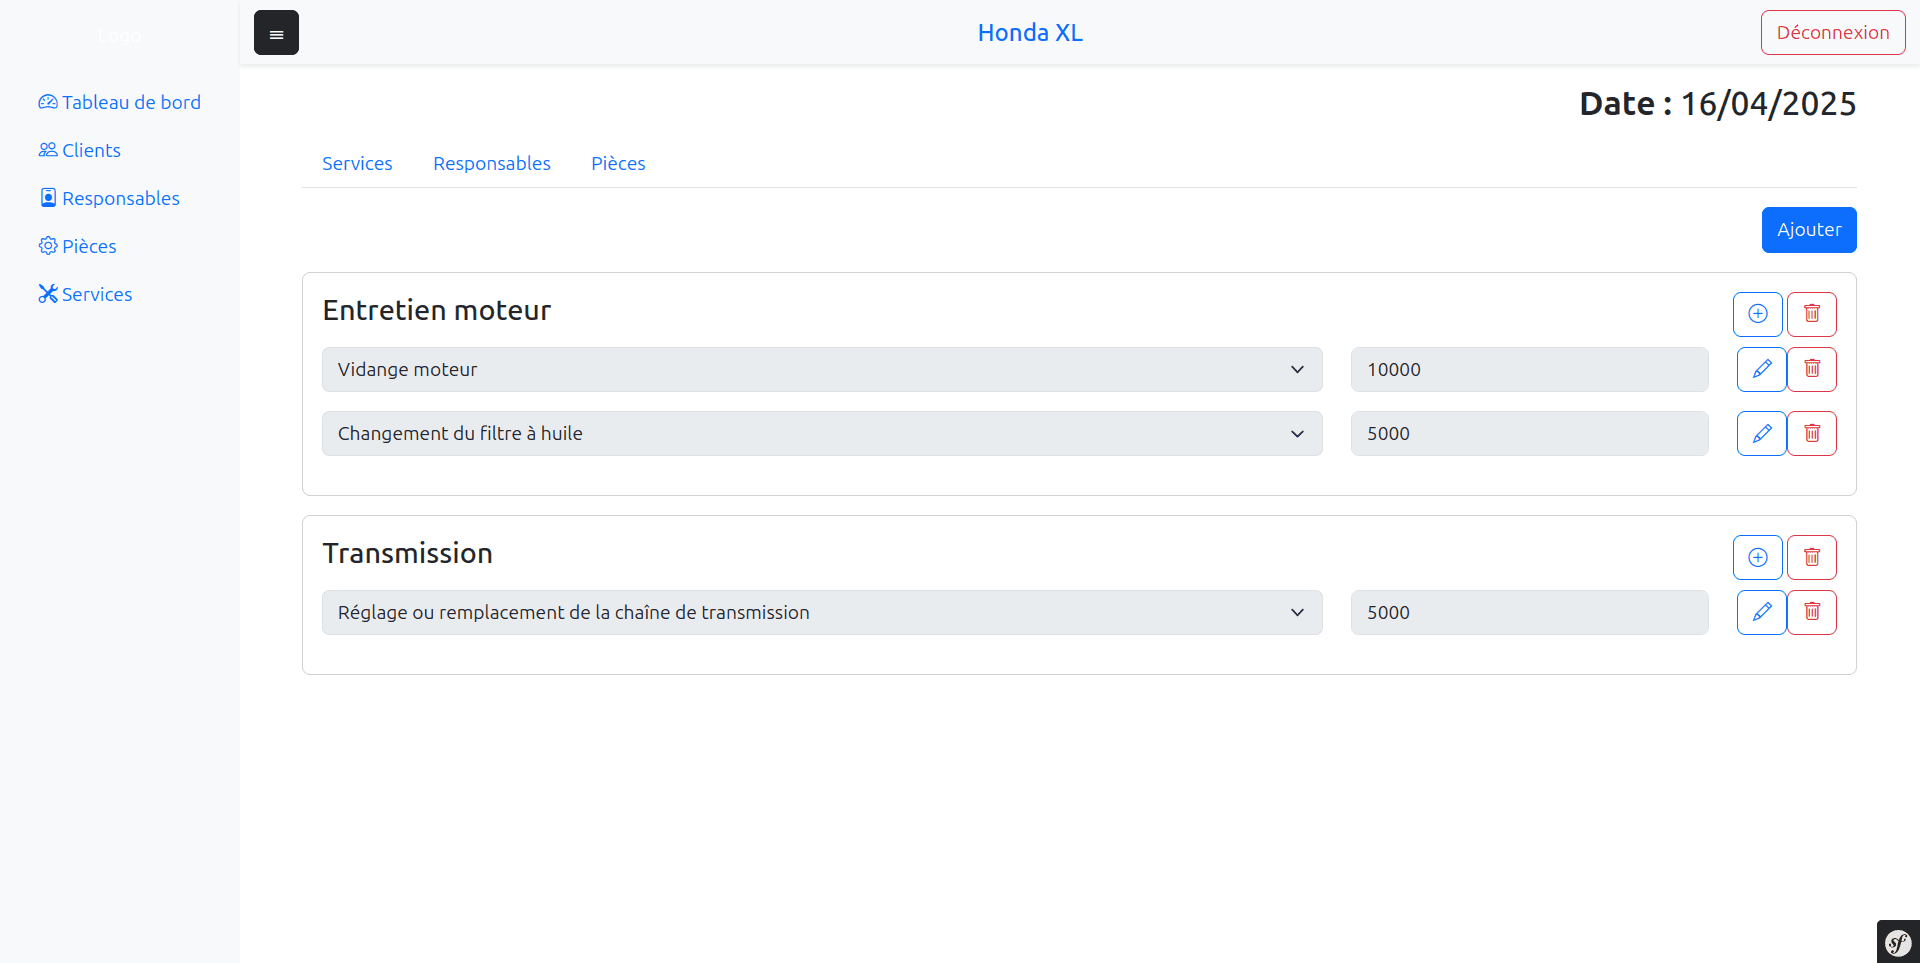Open the Réglage ou remplacement de la chaîne dropdown
1920x963 pixels.
click(822, 612)
